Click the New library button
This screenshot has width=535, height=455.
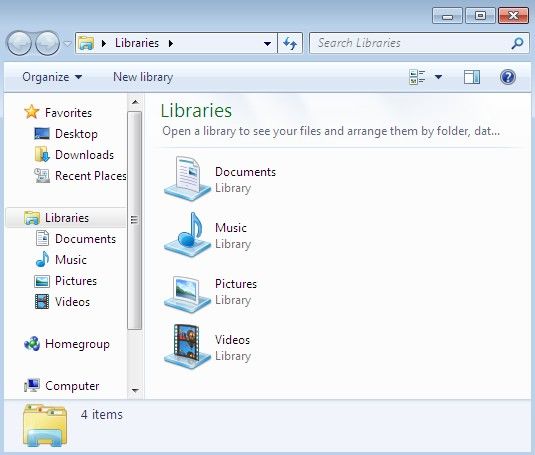(143, 77)
